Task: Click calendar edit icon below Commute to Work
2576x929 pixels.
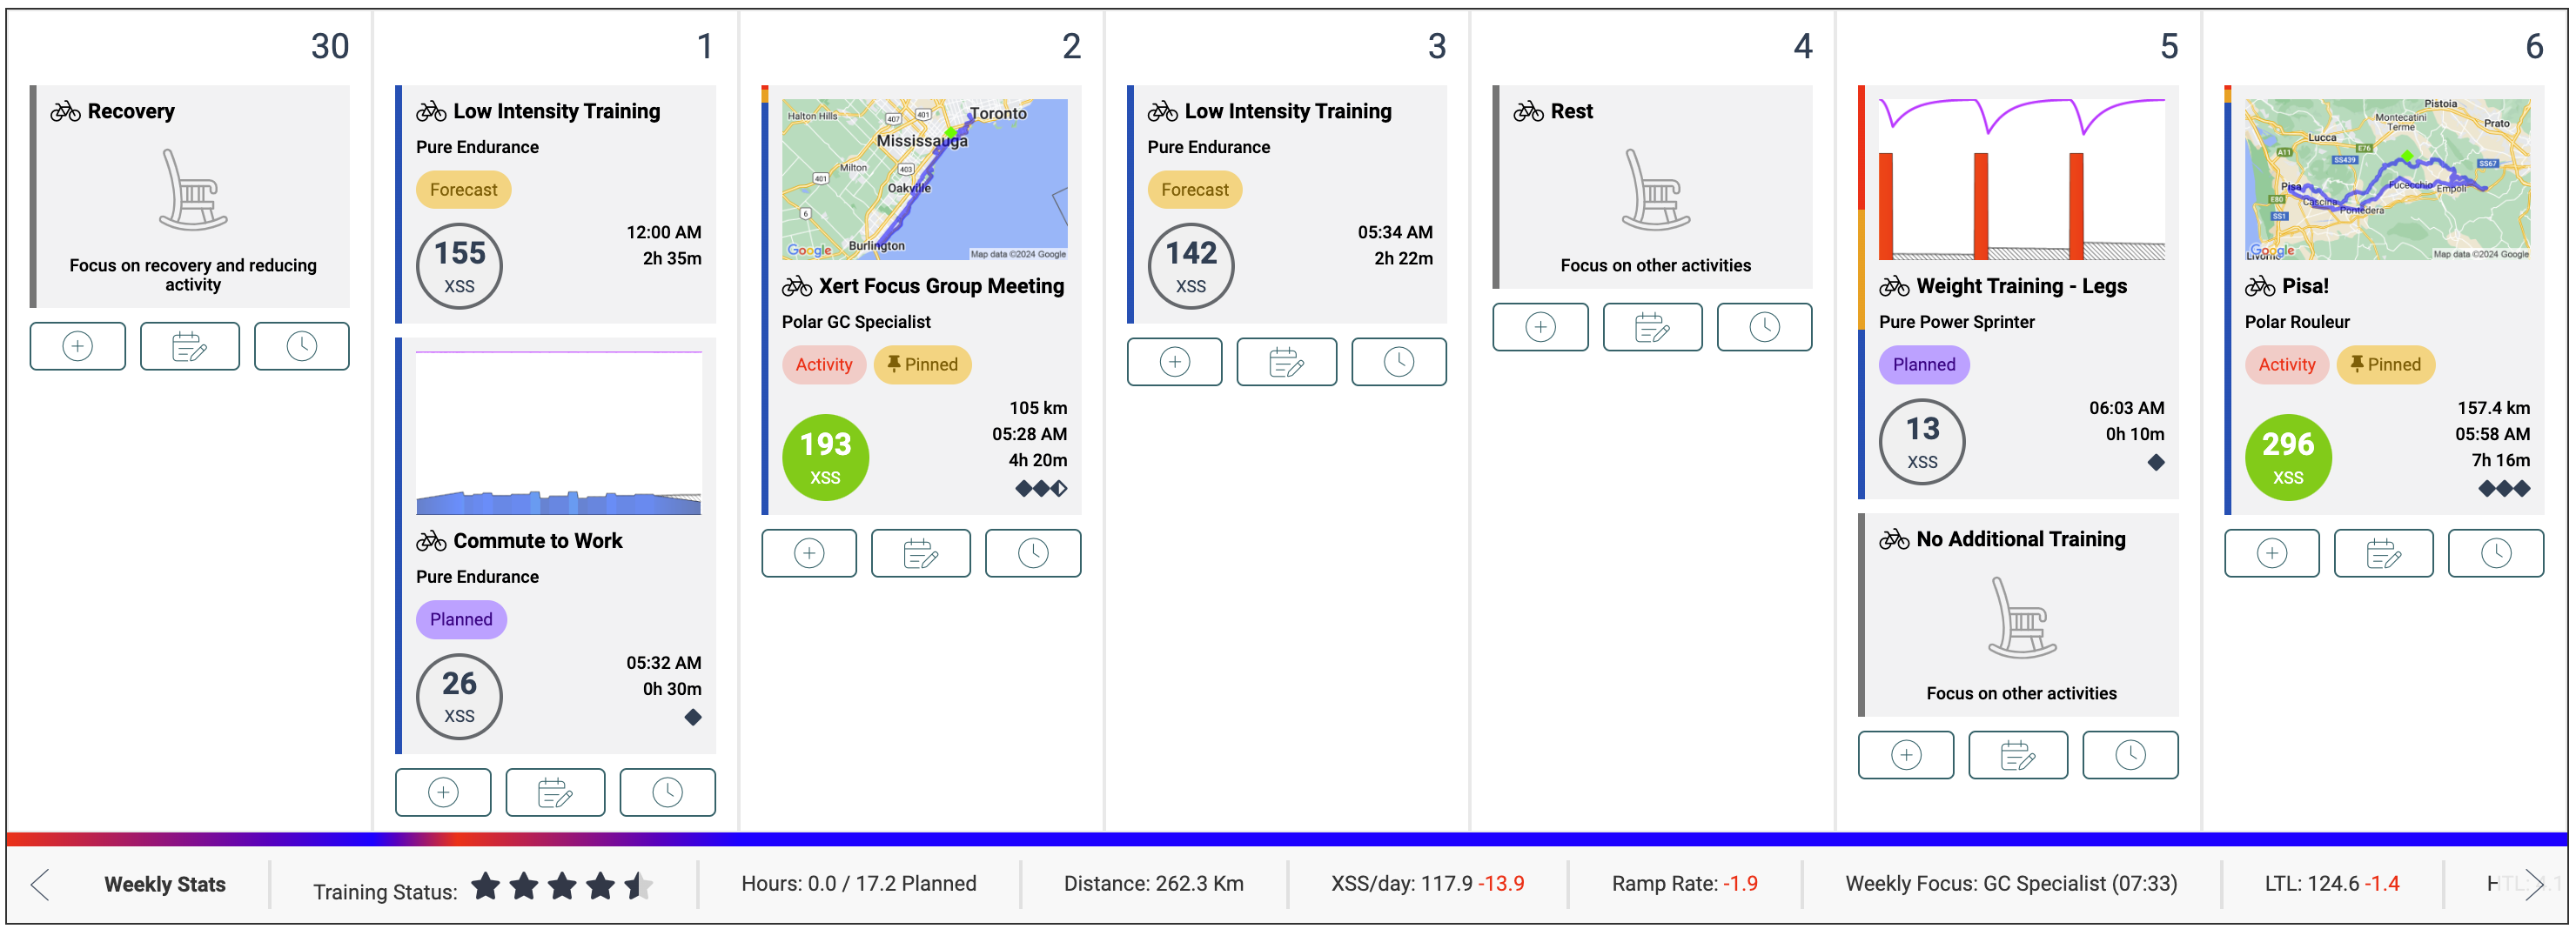Action: pos(554,792)
